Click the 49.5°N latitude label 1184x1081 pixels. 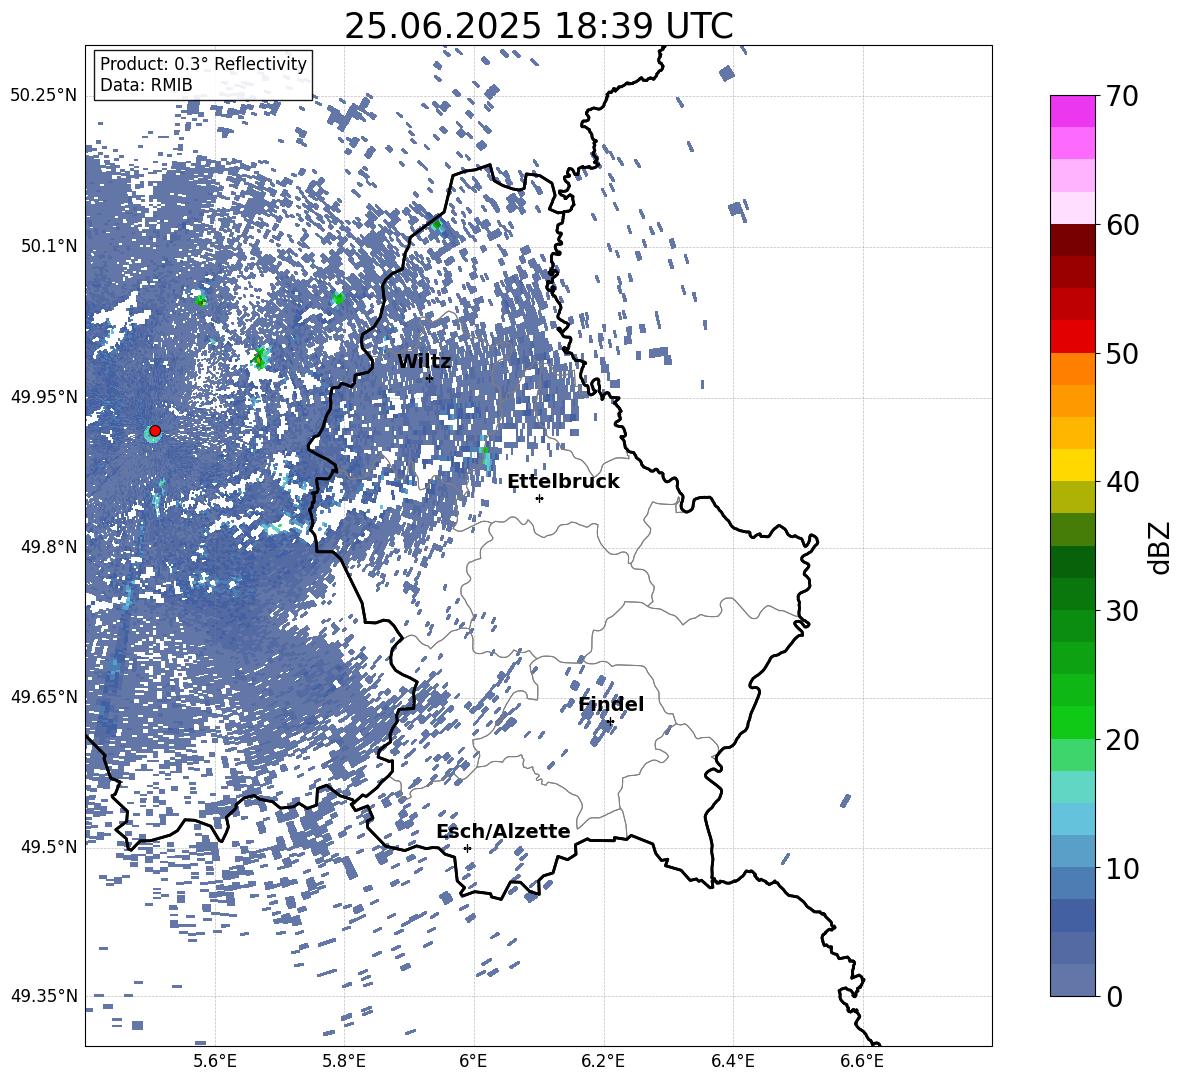tap(50, 847)
